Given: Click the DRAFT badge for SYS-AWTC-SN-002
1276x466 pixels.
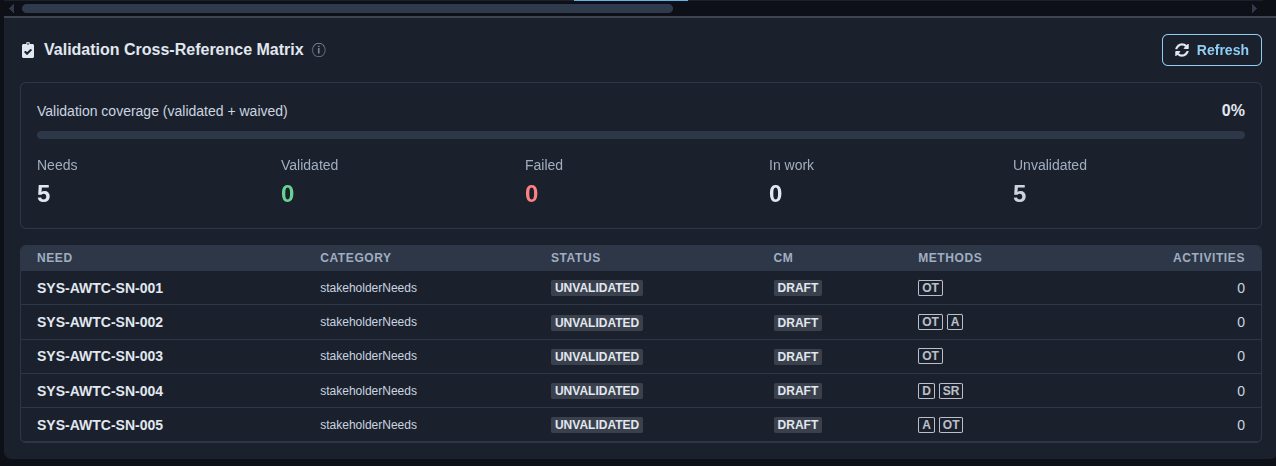Looking at the screenshot, I should [798, 322].
